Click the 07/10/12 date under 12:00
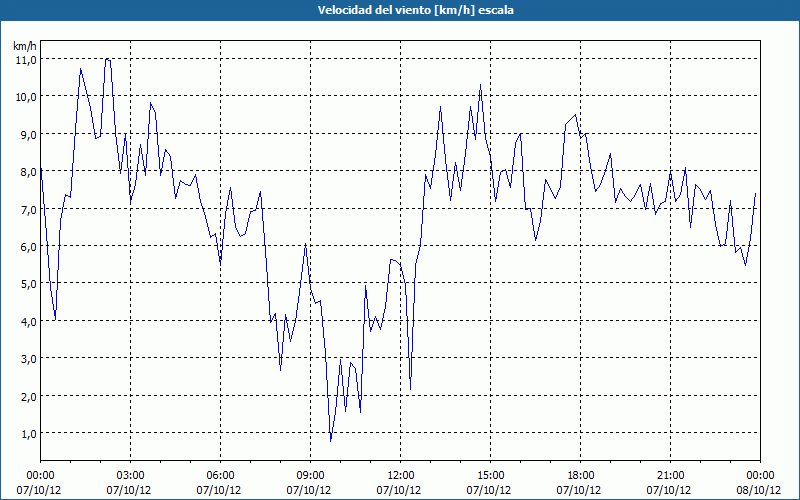This screenshot has width=800, height=500. [399, 490]
